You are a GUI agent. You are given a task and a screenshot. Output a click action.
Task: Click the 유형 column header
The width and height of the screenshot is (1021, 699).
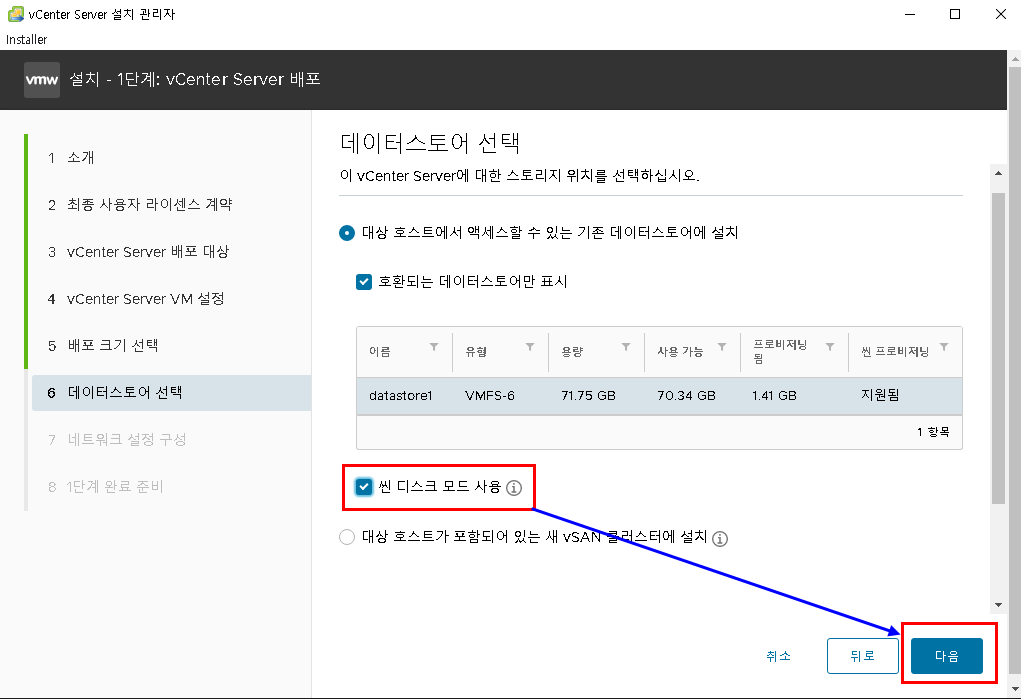click(476, 352)
